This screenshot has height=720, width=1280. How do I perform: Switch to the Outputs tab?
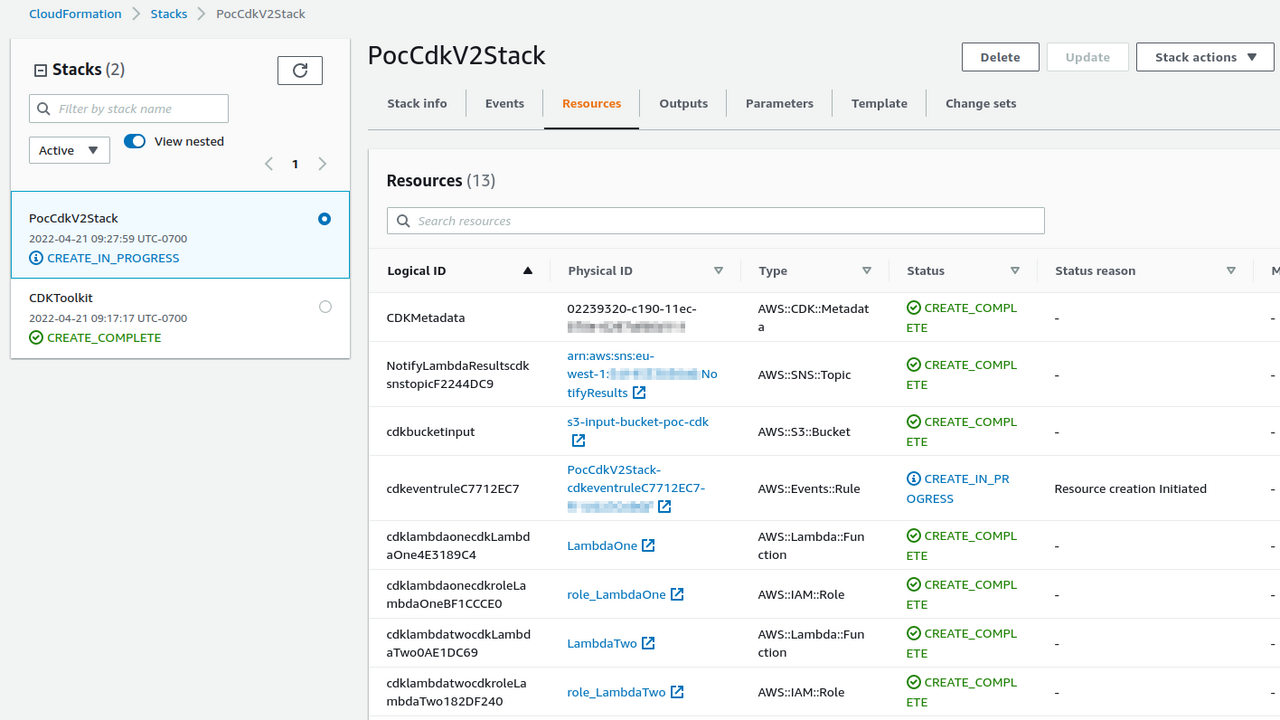pyautogui.click(x=684, y=103)
